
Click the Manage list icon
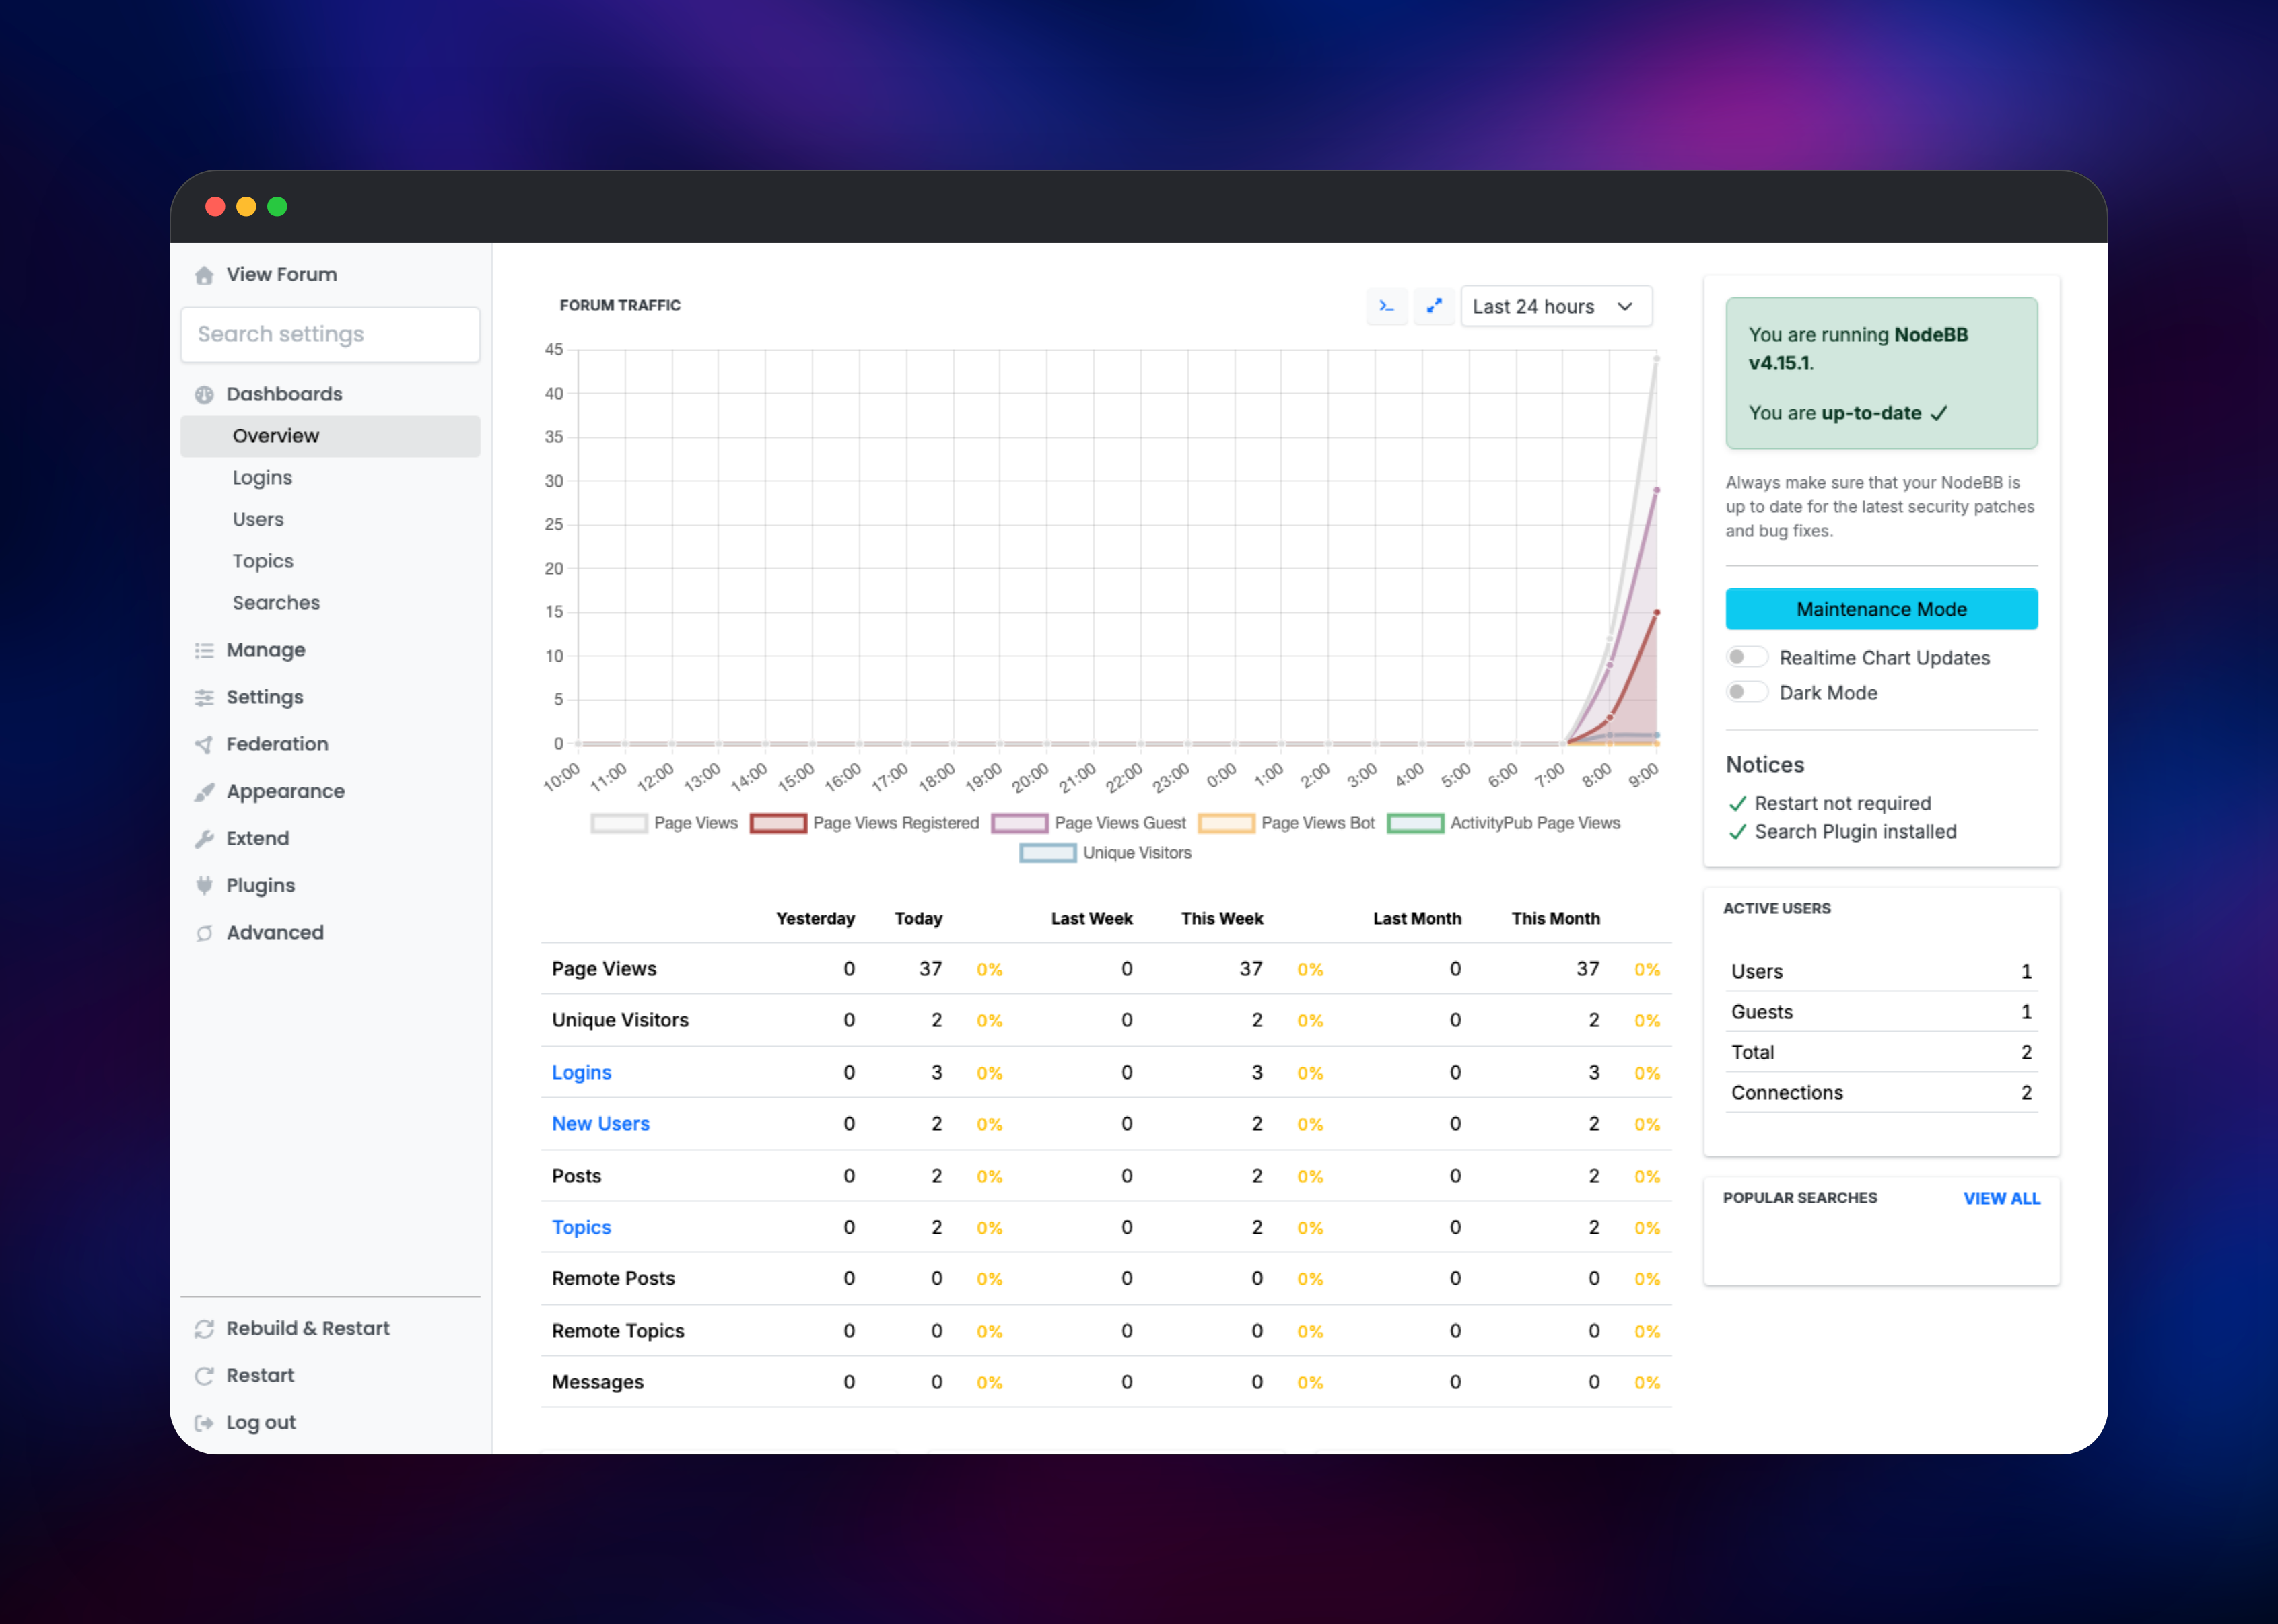[204, 651]
